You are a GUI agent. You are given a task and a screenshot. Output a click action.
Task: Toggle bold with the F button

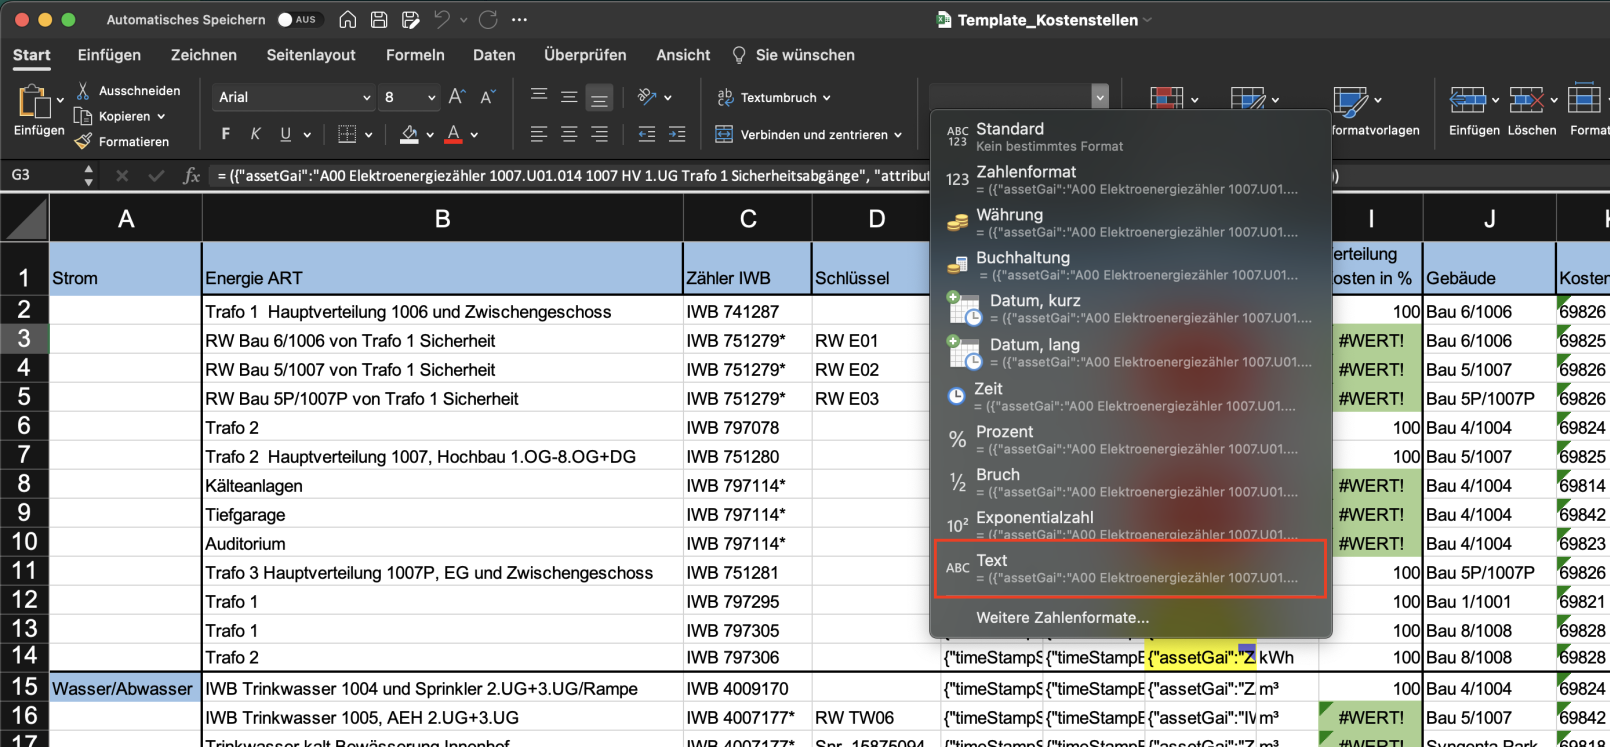pyautogui.click(x=226, y=134)
